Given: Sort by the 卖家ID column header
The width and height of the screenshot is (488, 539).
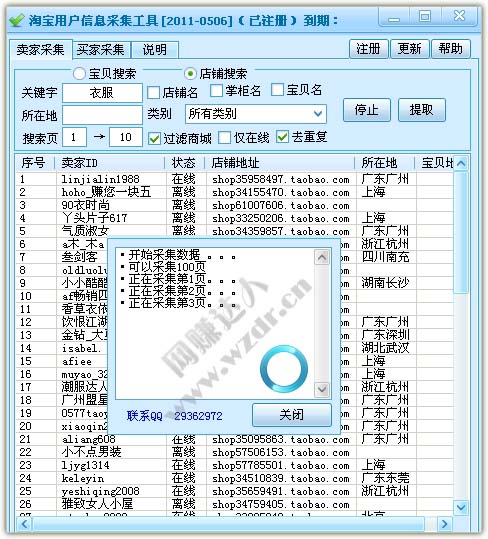Looking at the screenshot, I should pos(110,163).
